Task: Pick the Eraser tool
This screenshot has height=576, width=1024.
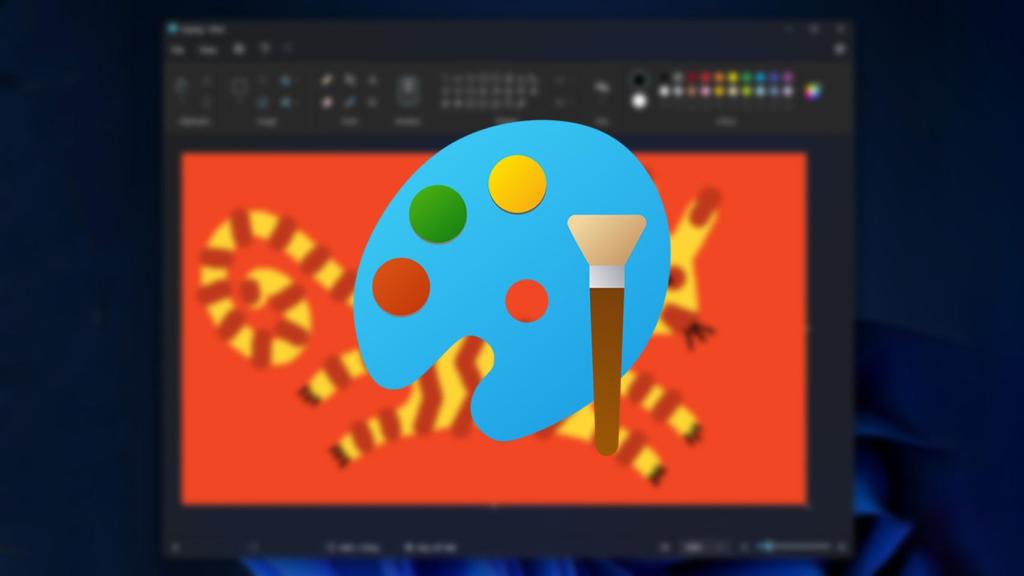Action: tap(326, 100)
